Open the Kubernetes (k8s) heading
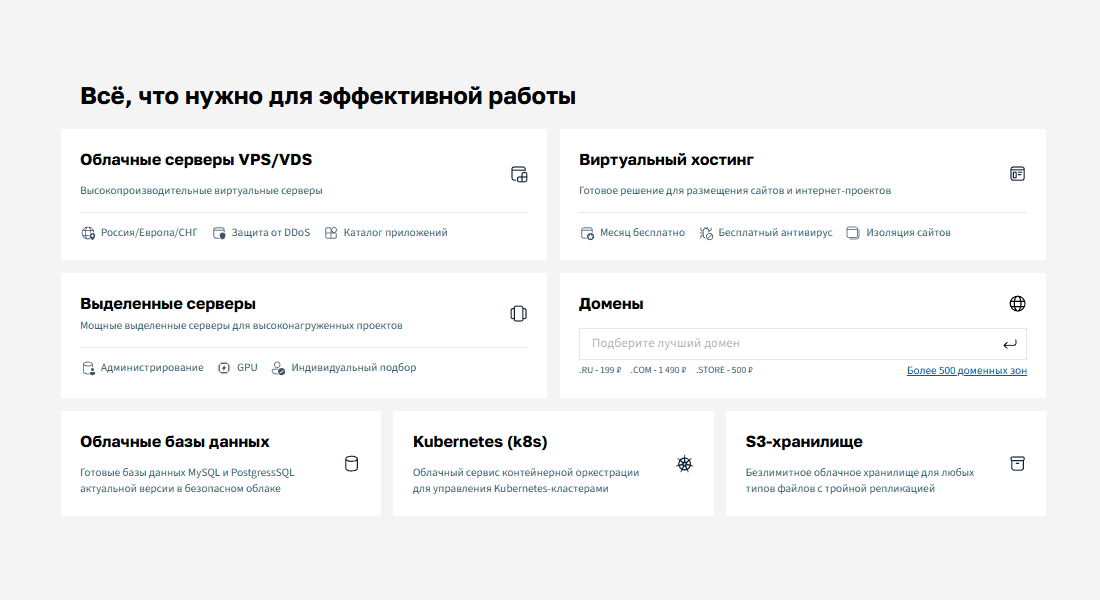The height and width of the screenshot is (600, 1100). [480, 442]
